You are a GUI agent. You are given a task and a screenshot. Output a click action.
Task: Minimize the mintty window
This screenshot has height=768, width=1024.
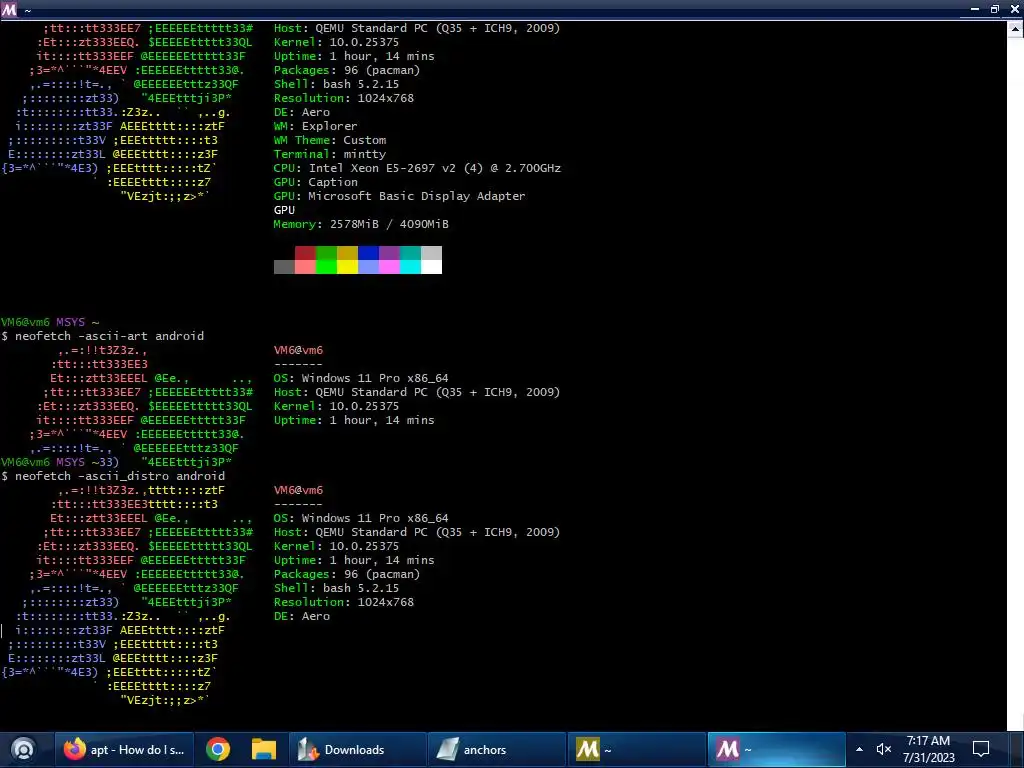click(974, 9)
